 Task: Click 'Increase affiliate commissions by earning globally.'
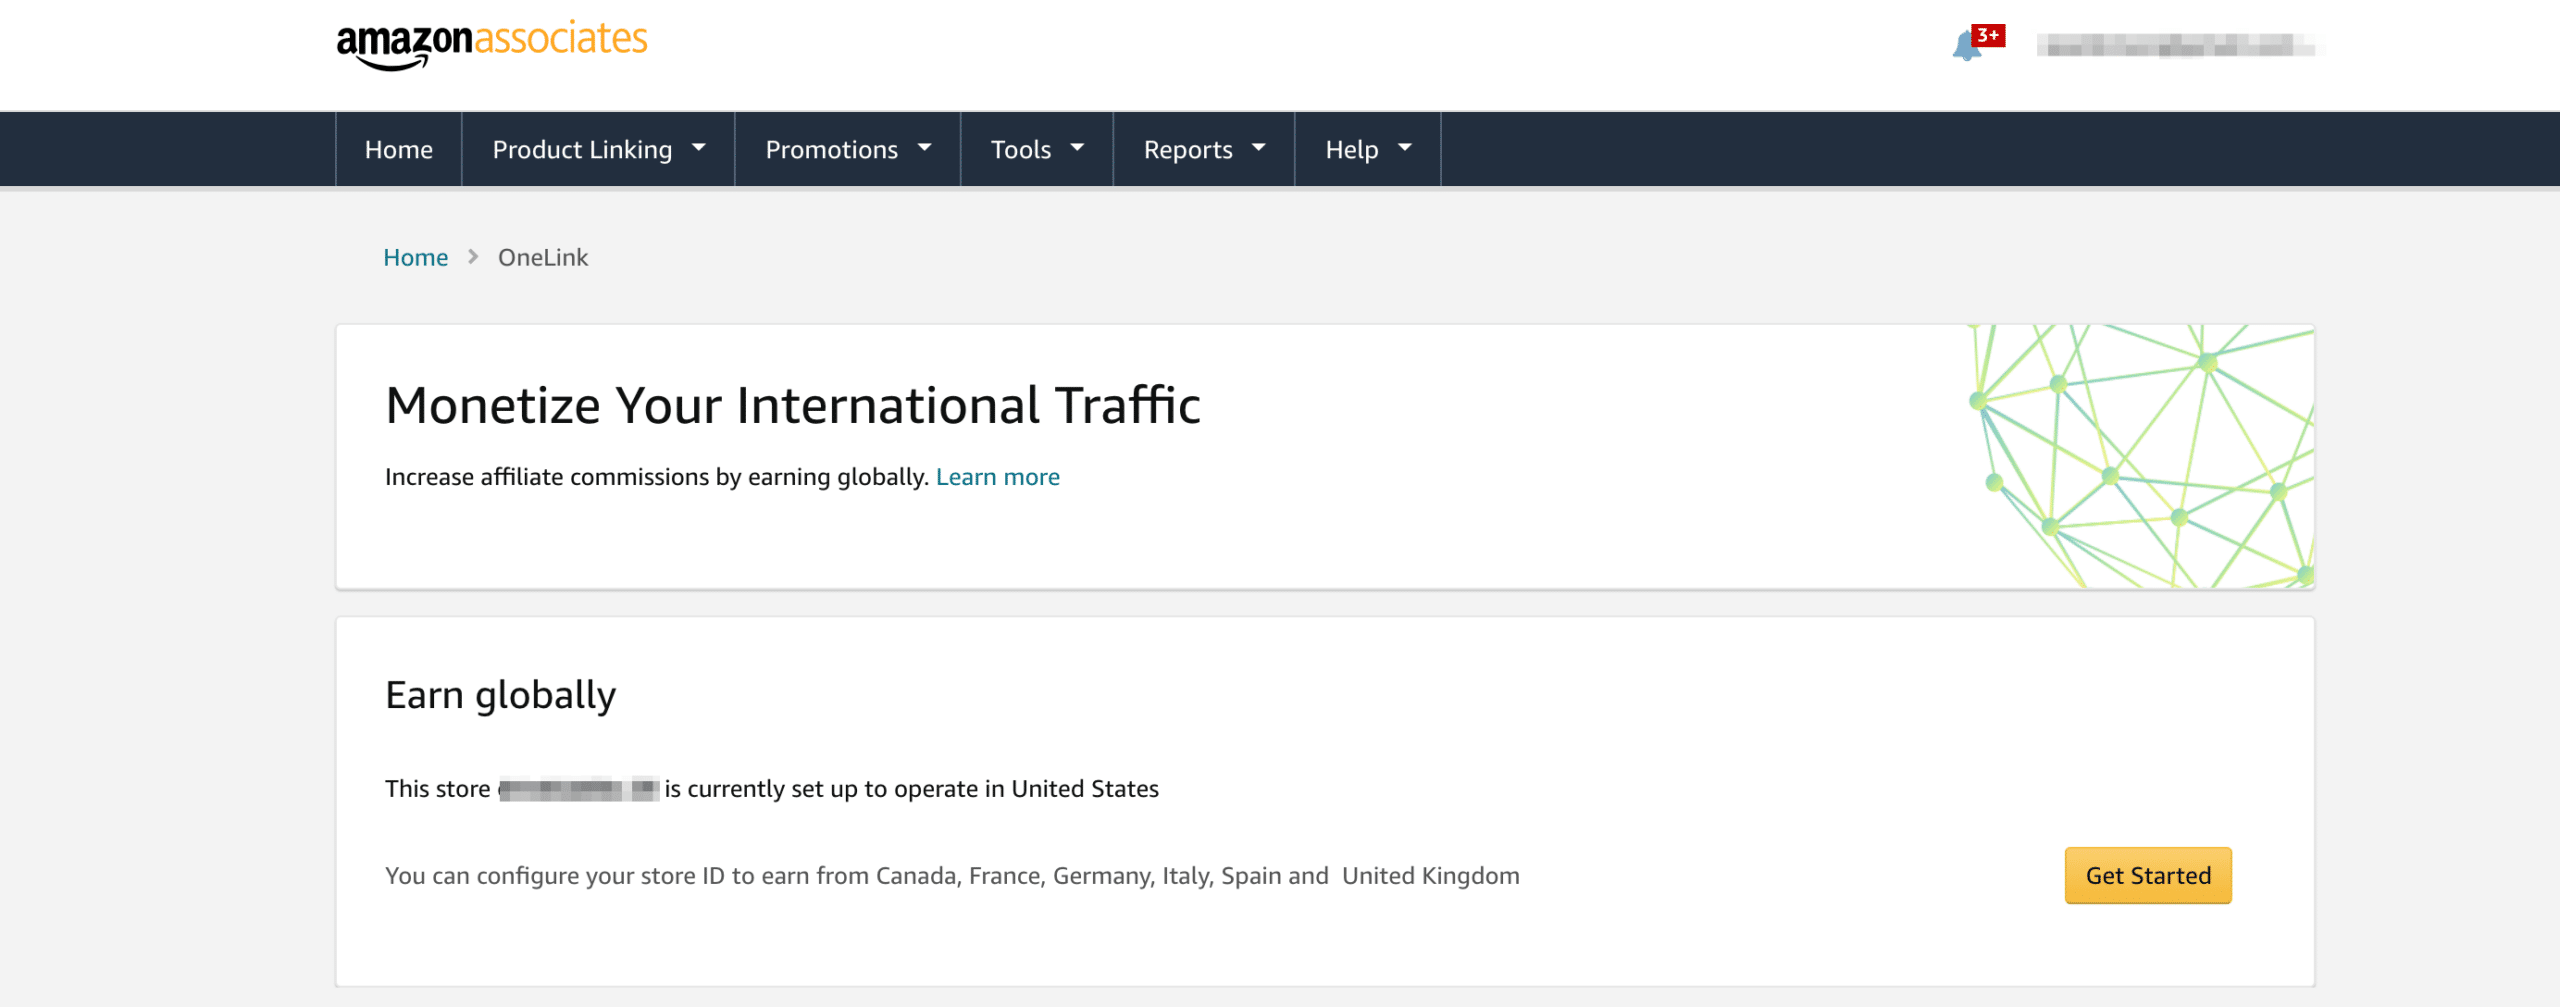[657, 477]
